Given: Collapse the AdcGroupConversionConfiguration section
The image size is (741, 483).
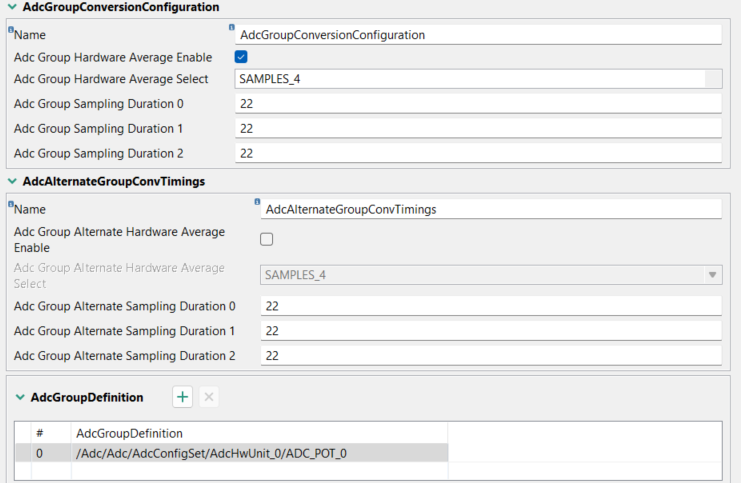Looking at the screenshot, I should coord(11,7).
